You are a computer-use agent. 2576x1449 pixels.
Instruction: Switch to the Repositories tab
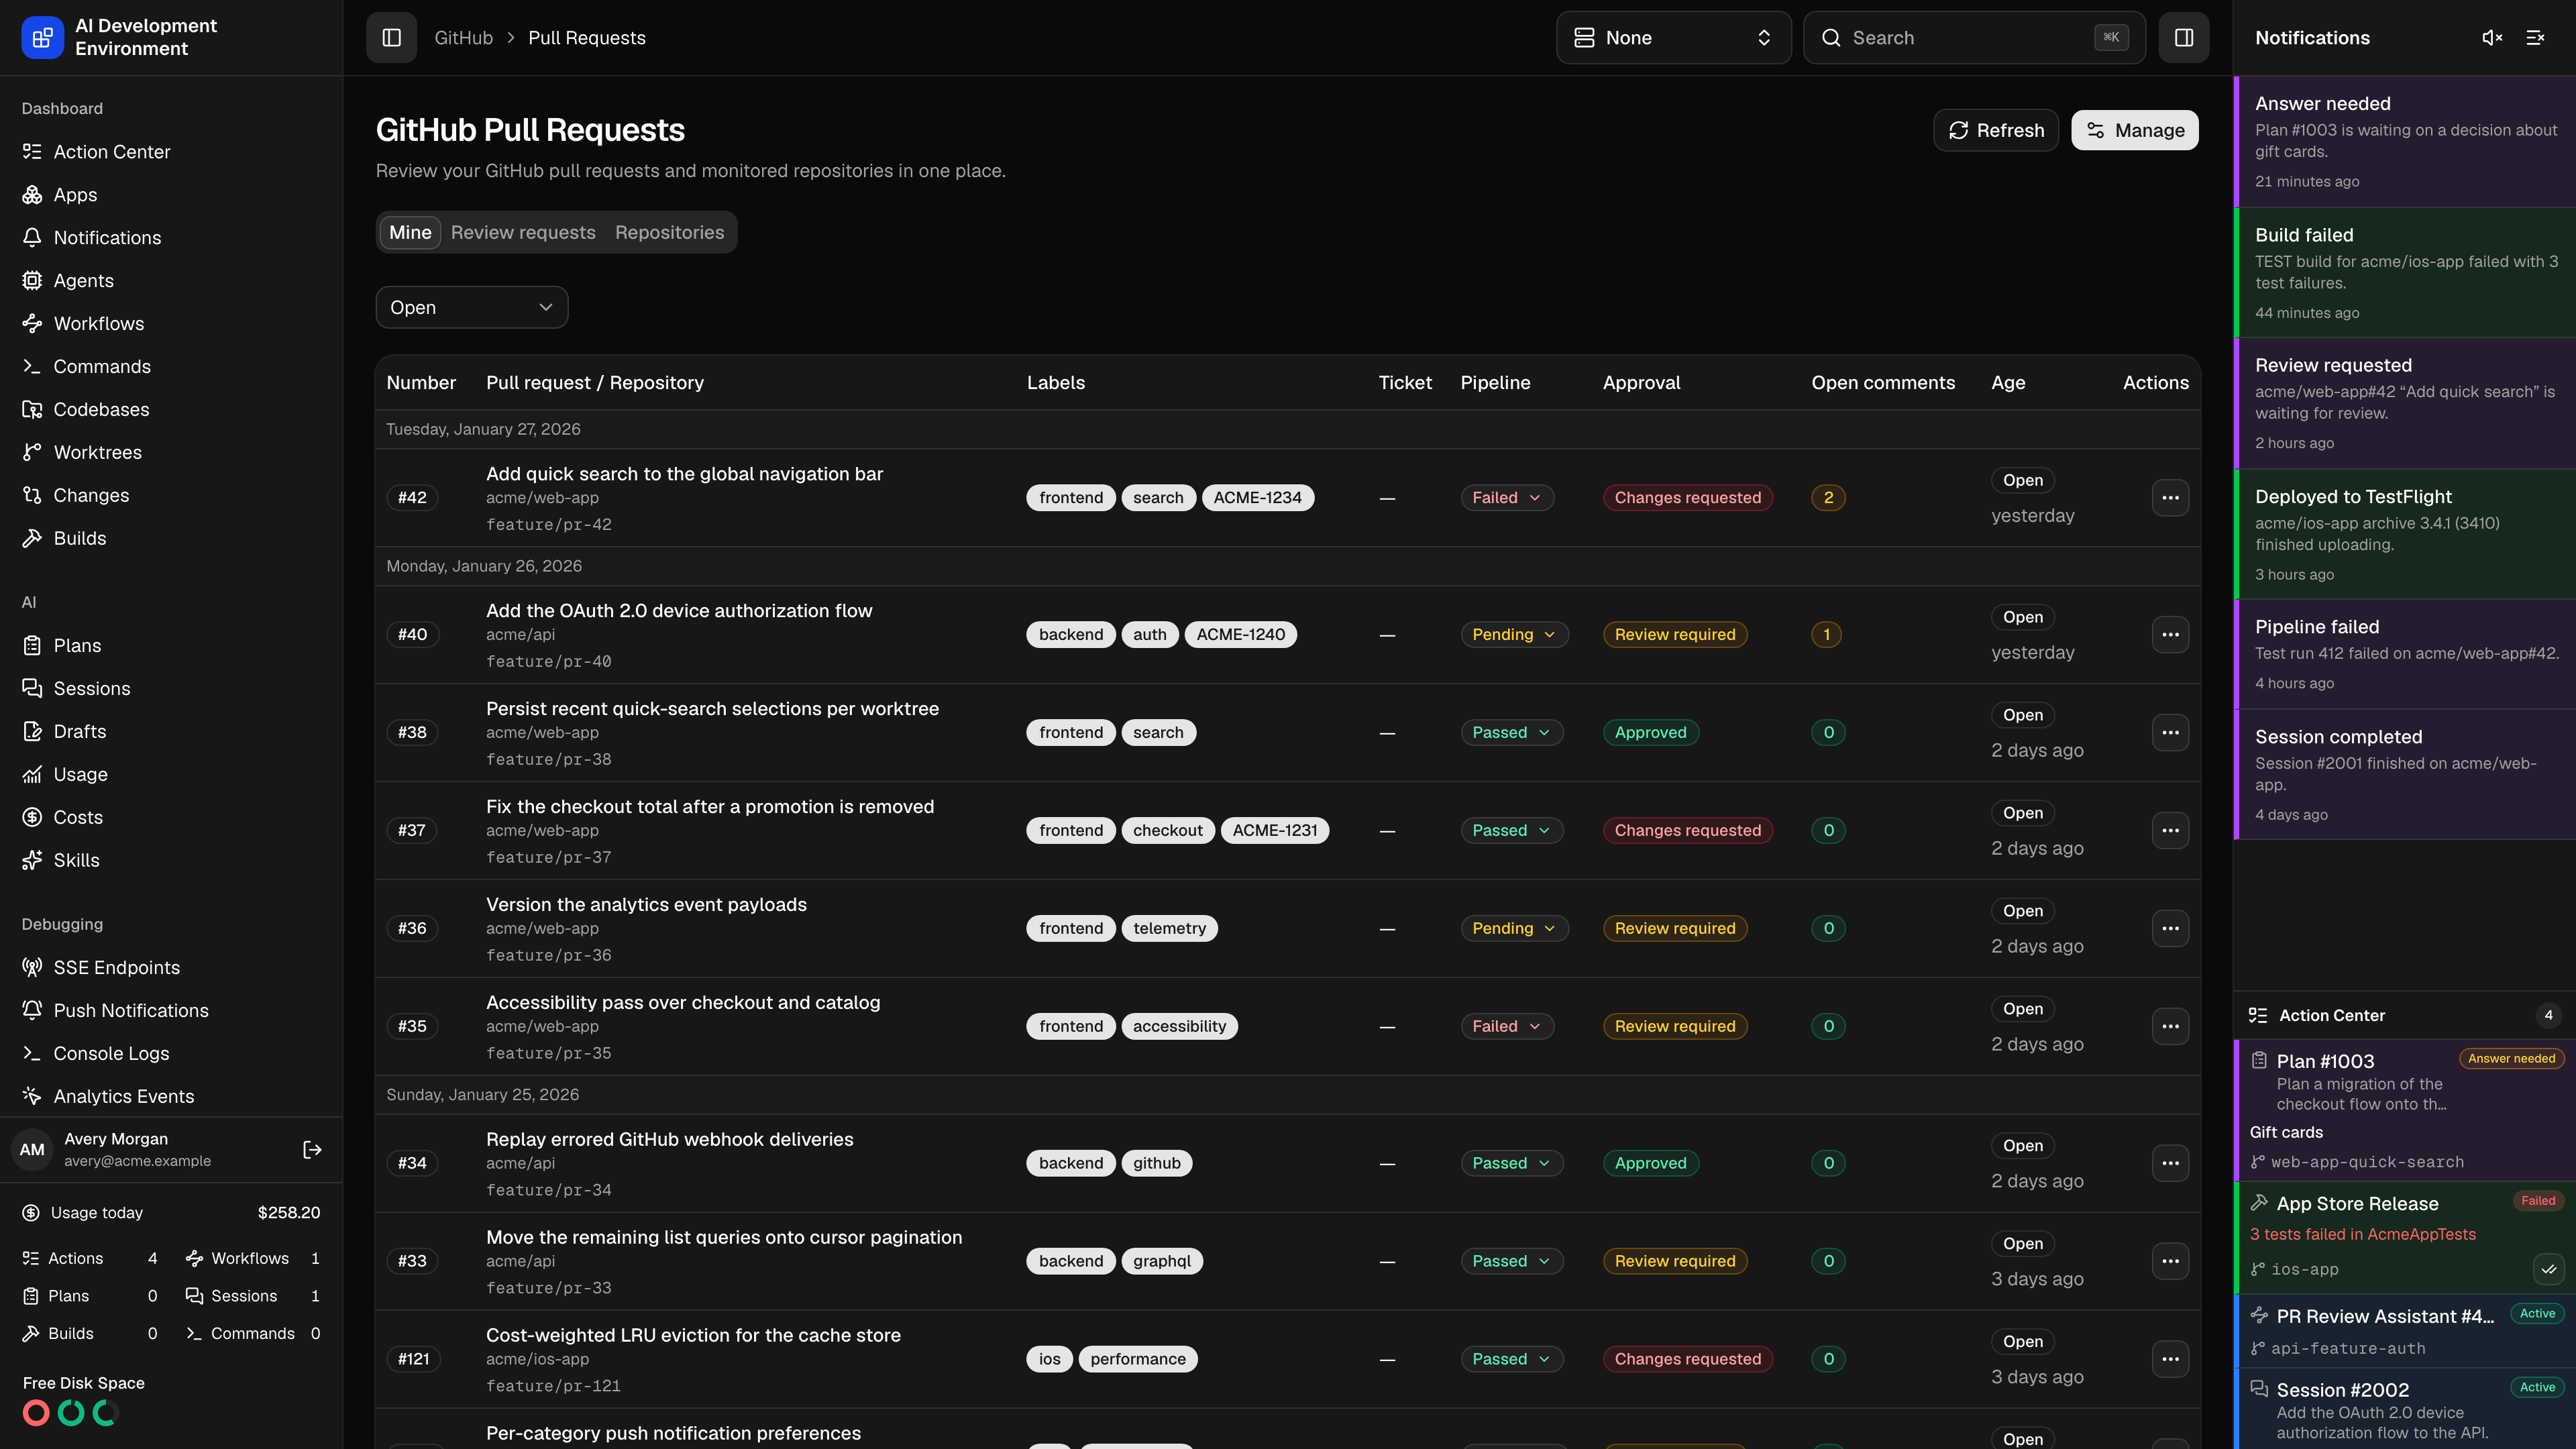[669, 233]
